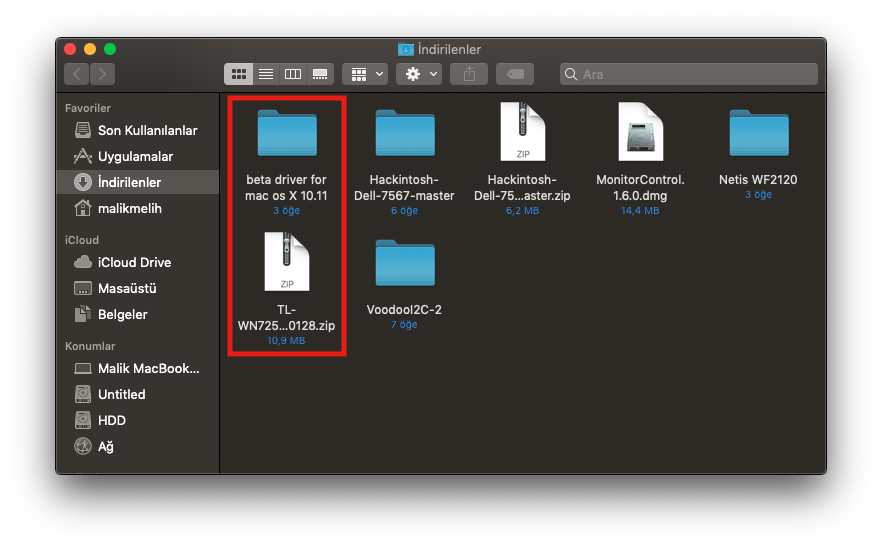Go back with the left arrow button

(77, 74)
